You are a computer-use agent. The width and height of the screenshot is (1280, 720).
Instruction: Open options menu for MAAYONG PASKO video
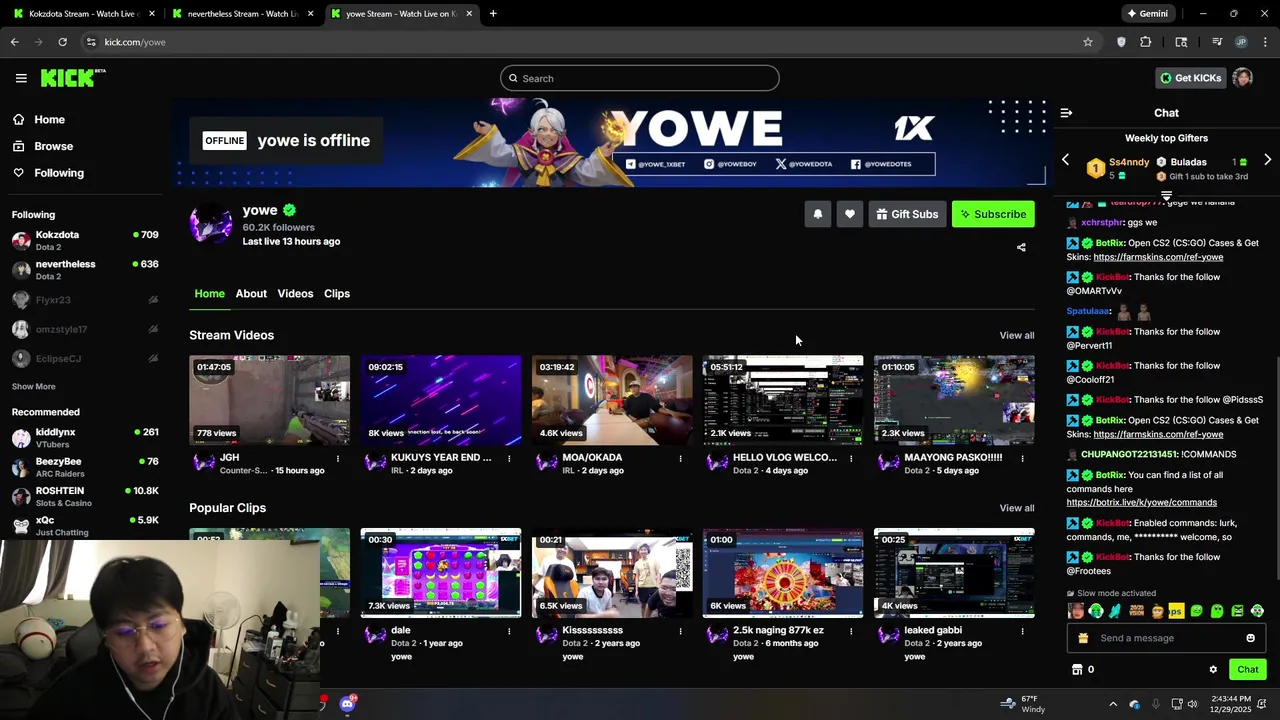point(1022,459)
